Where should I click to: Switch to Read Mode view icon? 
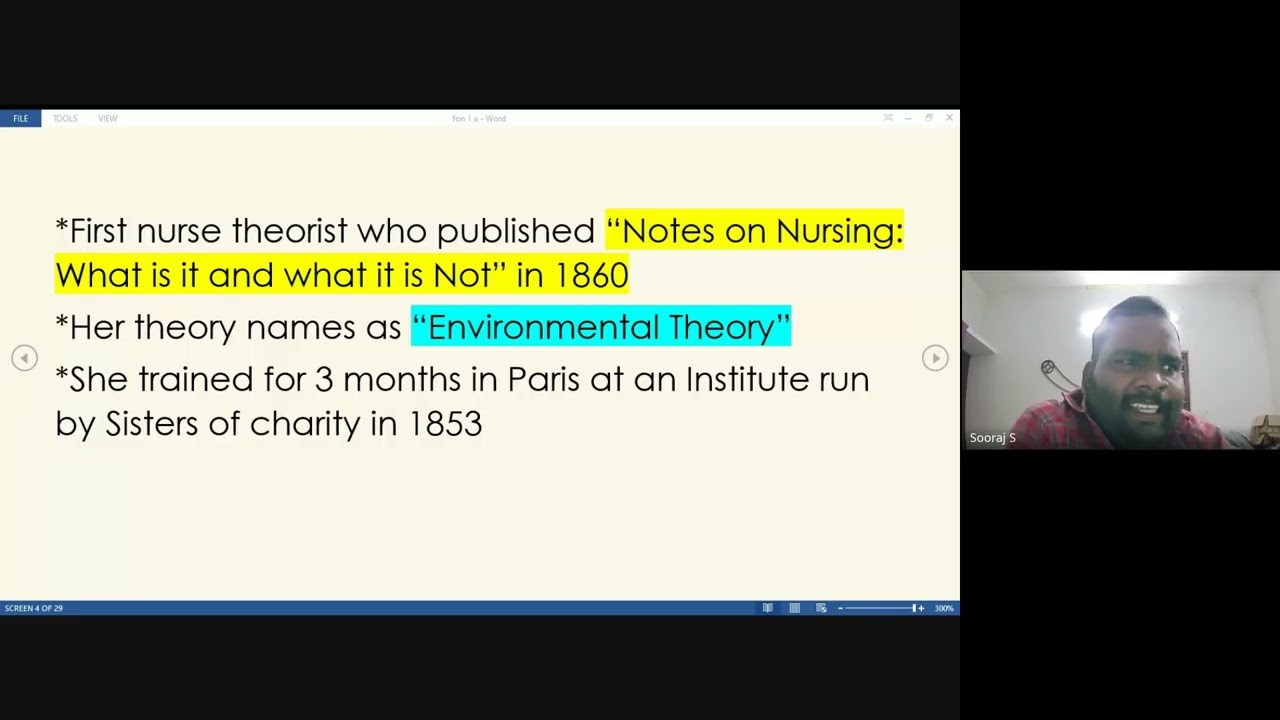click(x=768, y=608)
